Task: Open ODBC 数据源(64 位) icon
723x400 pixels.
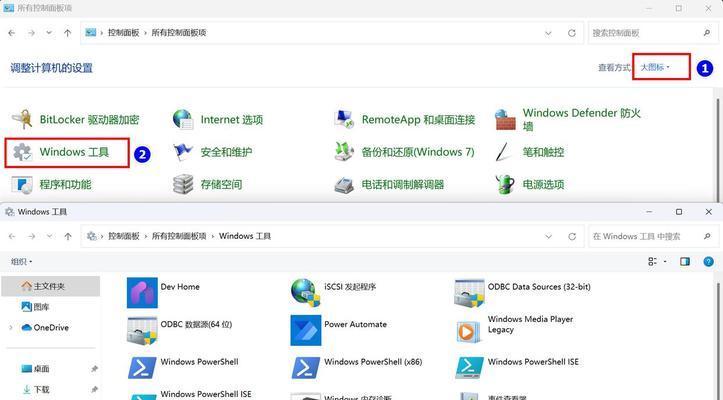Action: (x=142, y=330)
